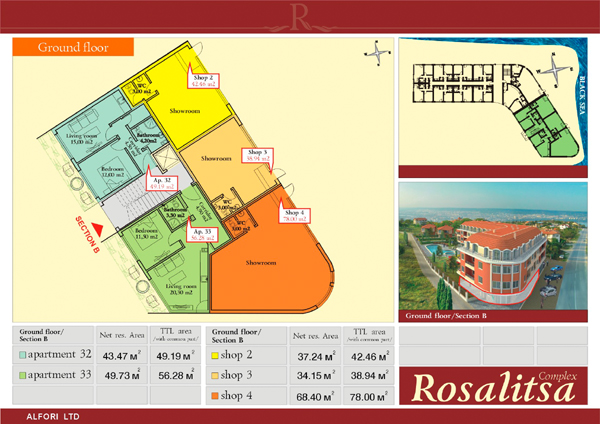This screenshot has height=424, width=600.
Task: Click the shop 4 total area 78.00 m²
Action: (x=369, y=396)
